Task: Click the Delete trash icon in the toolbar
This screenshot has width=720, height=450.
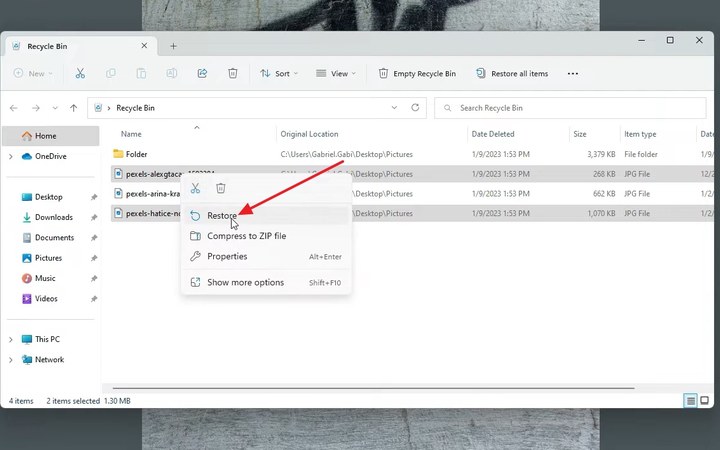Action: pyautogui.click(x=233, y=73)
